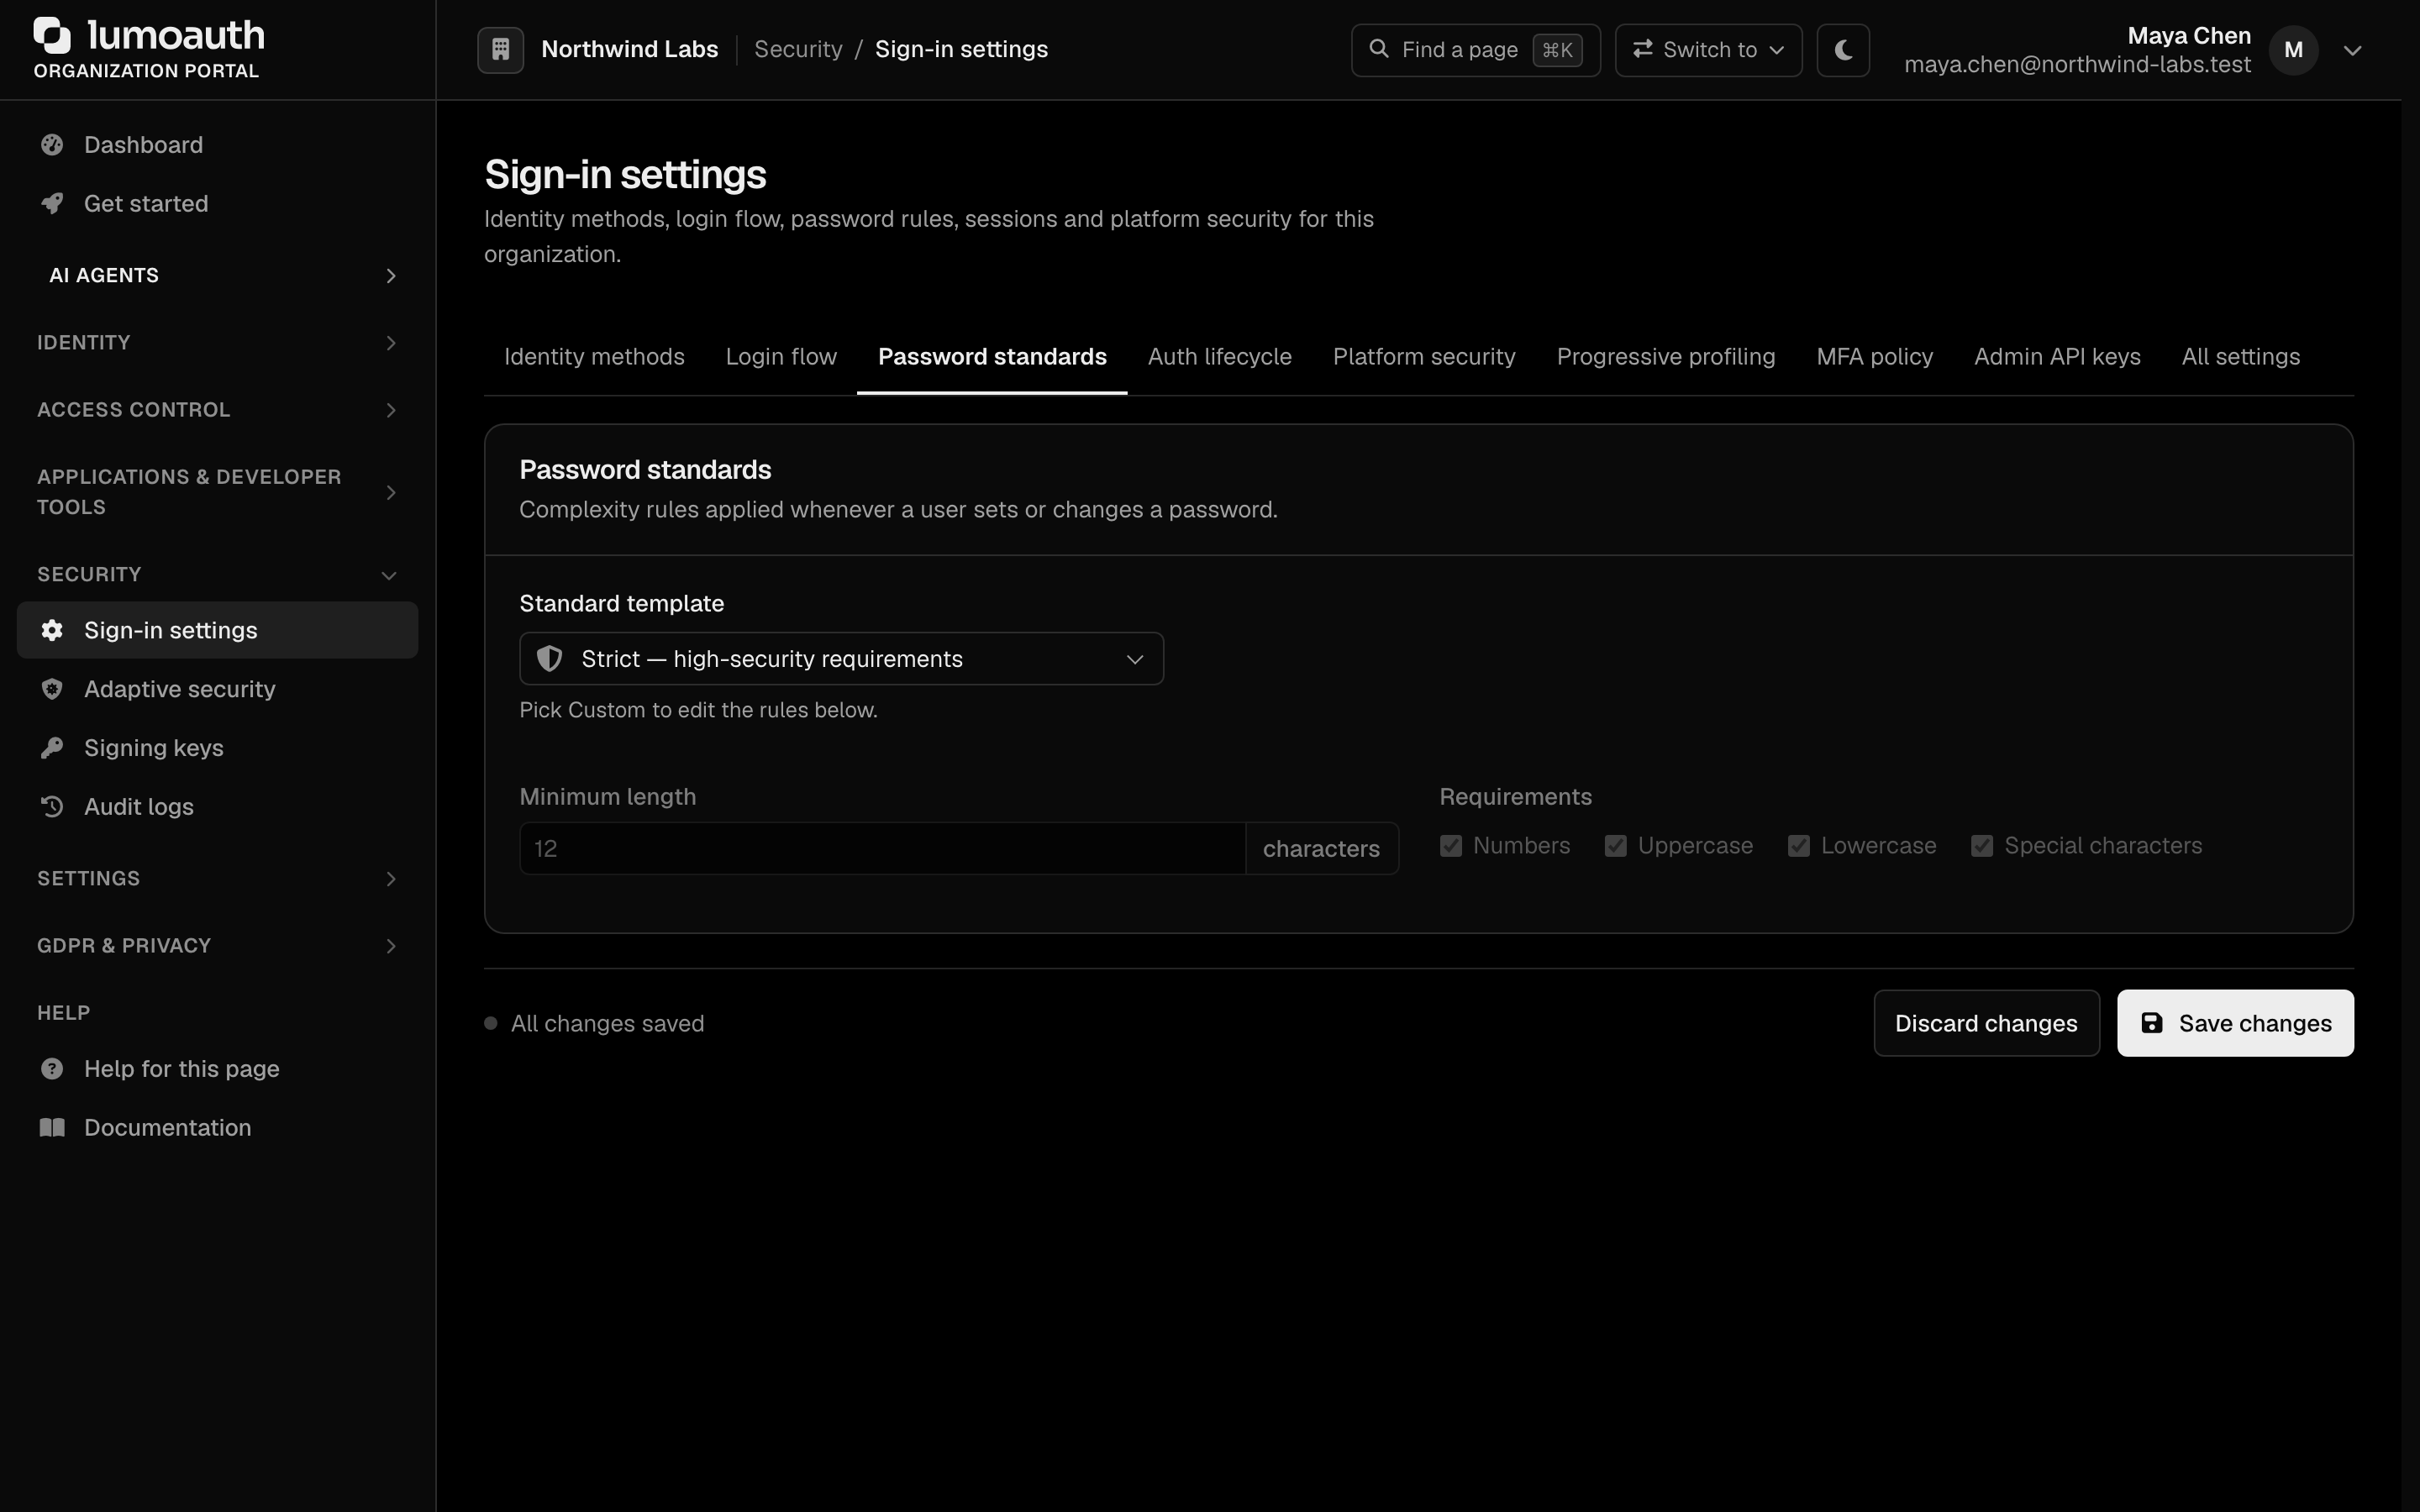
Task: Open the Dashboard gauge icon
Action: click(52, 145)
